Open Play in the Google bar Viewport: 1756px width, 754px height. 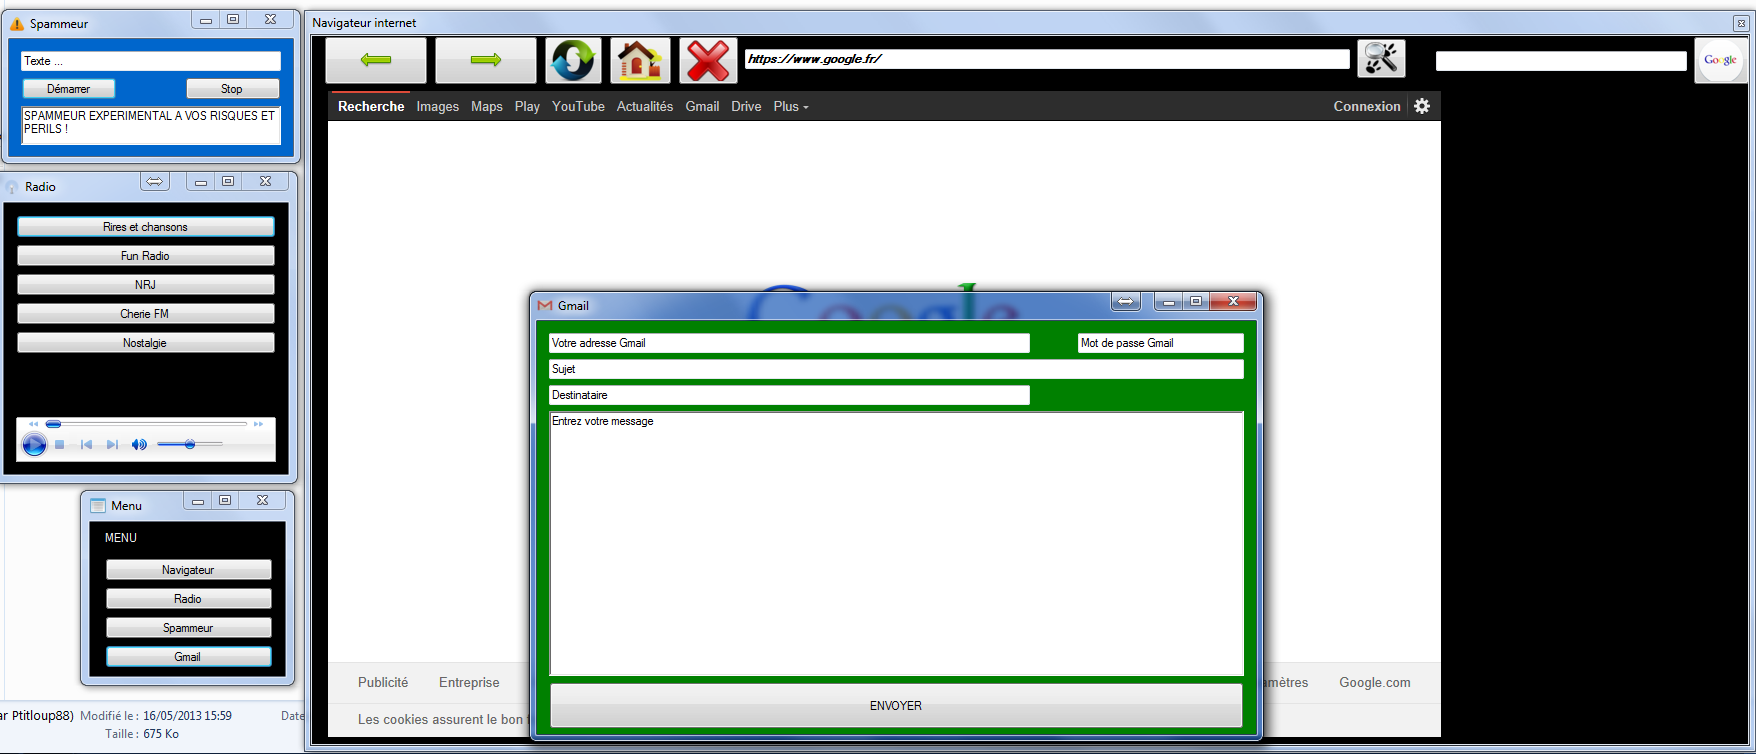click(x=527, y=106)
